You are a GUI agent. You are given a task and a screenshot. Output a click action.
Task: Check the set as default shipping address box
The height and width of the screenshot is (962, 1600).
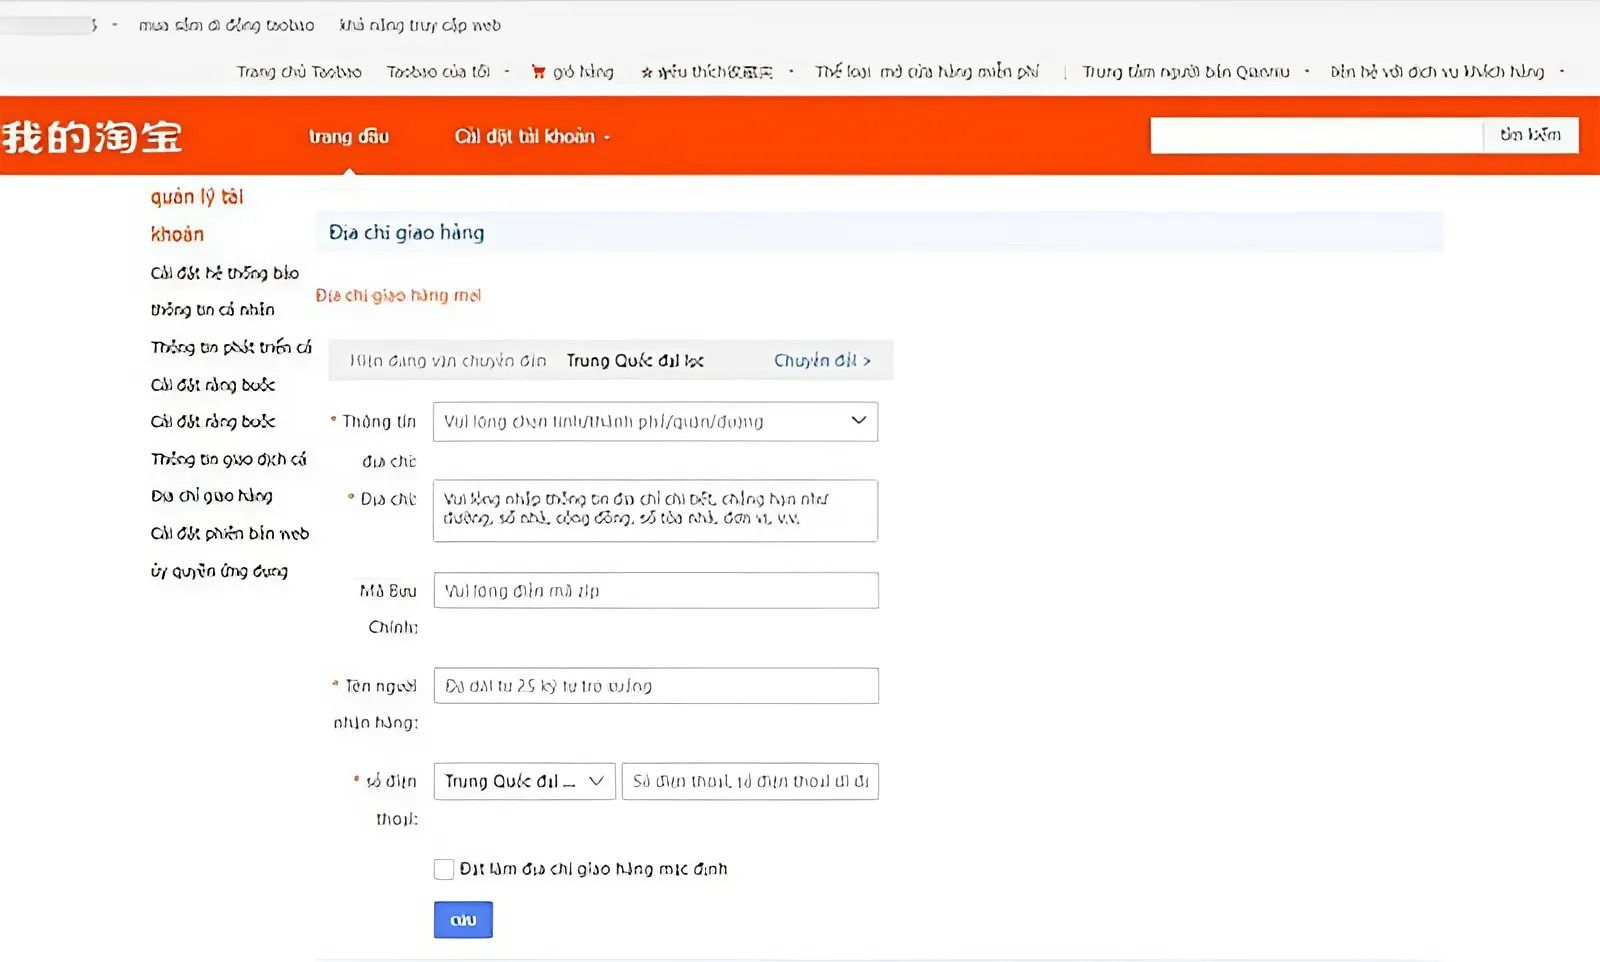tap(444, 869)
